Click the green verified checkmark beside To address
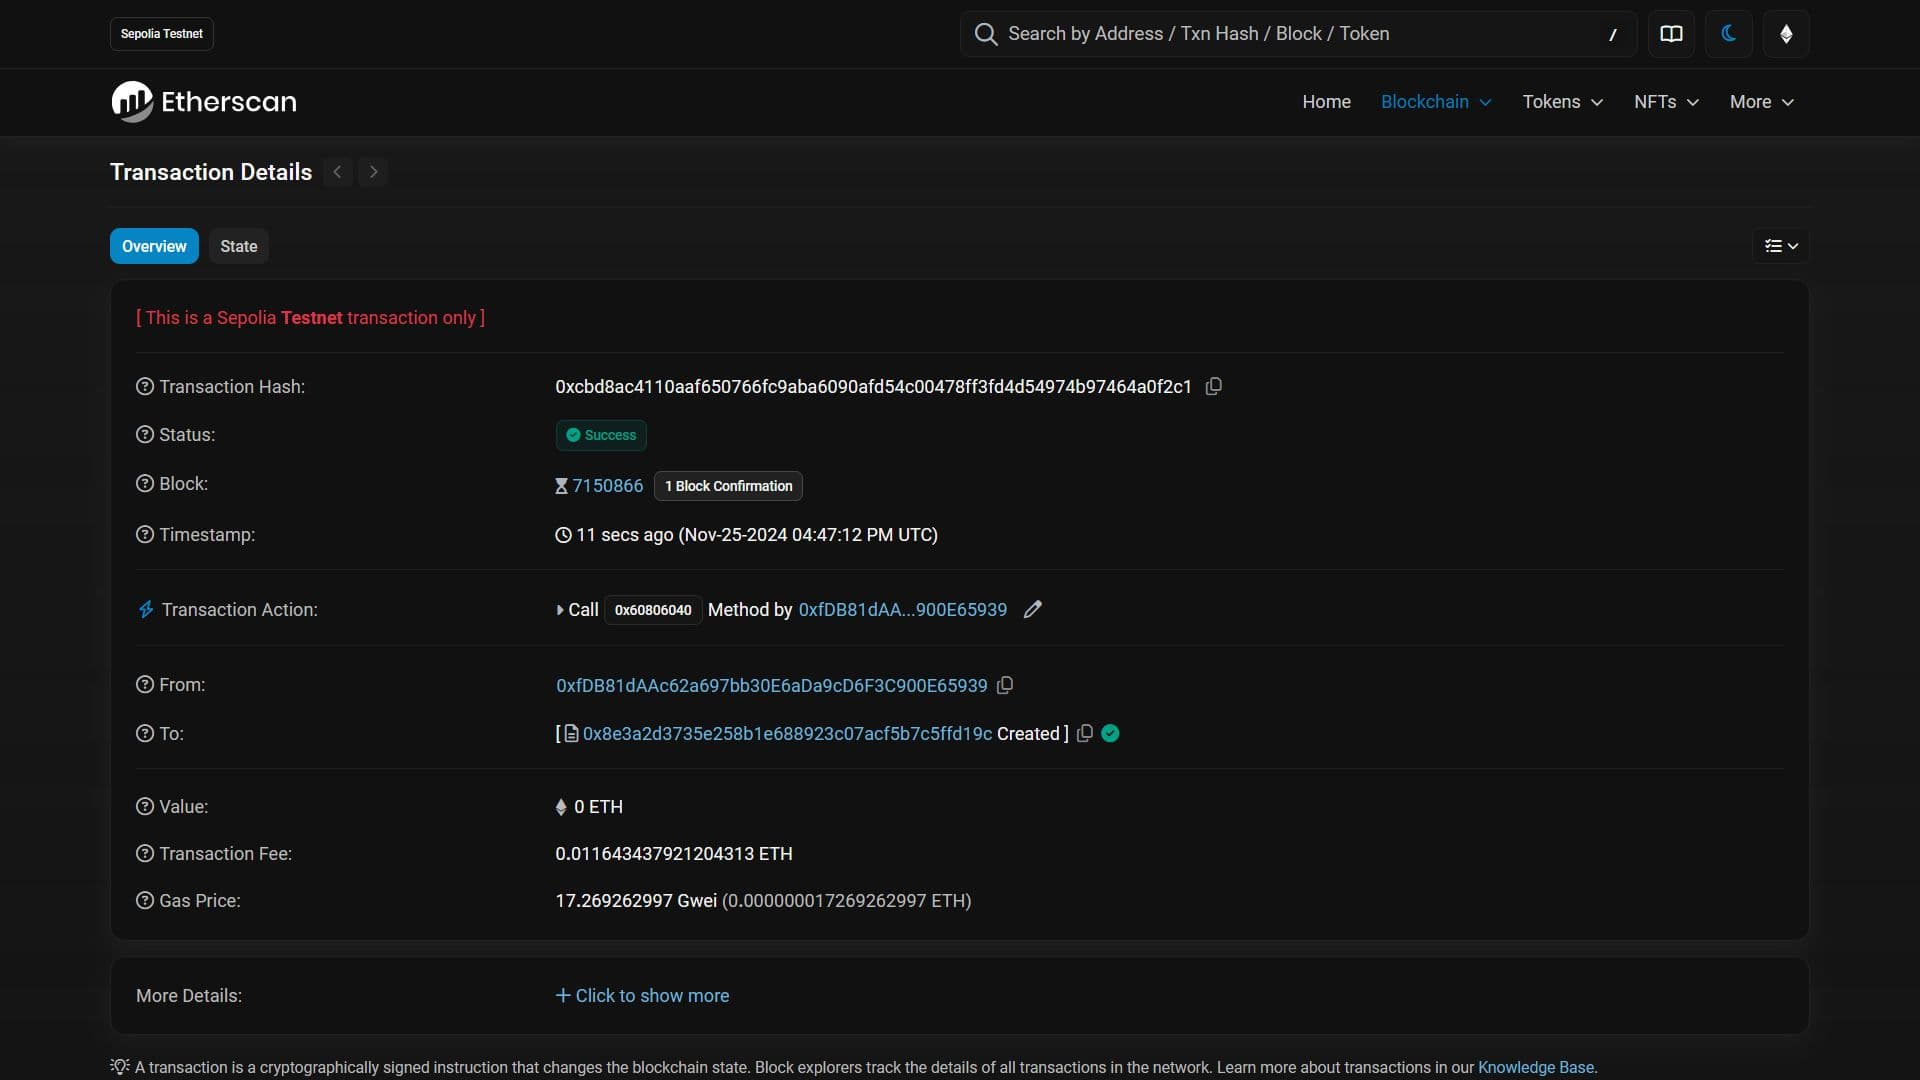1920x1080 pixels. [x=1110, y=733]
